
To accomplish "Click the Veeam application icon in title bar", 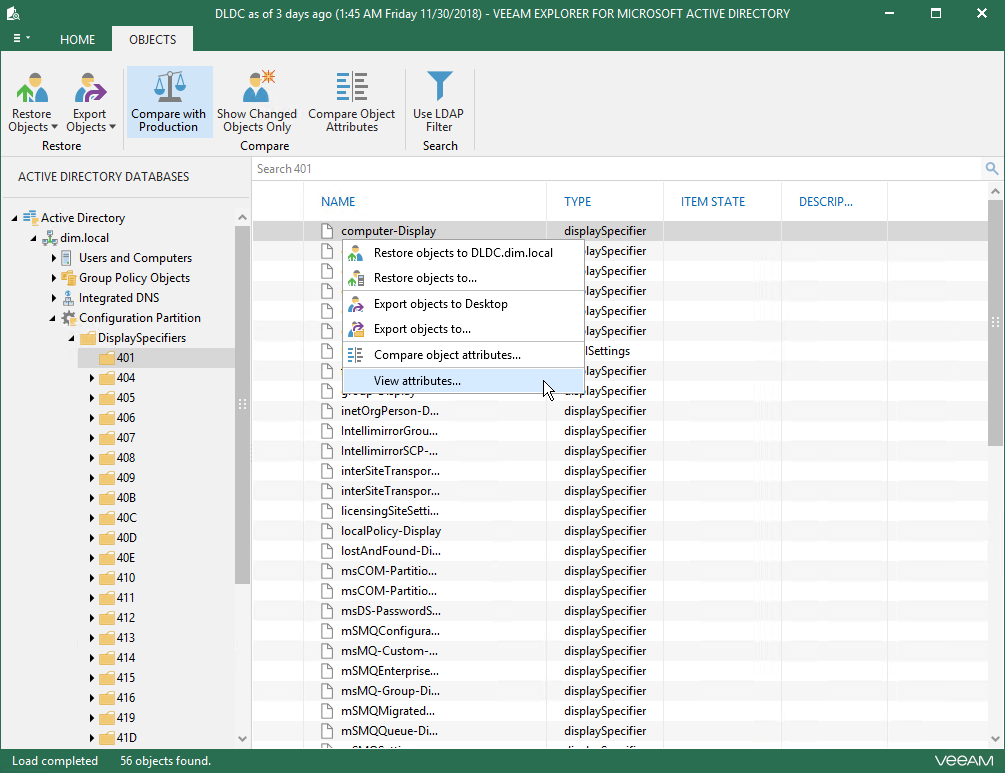I will [13, 13].
